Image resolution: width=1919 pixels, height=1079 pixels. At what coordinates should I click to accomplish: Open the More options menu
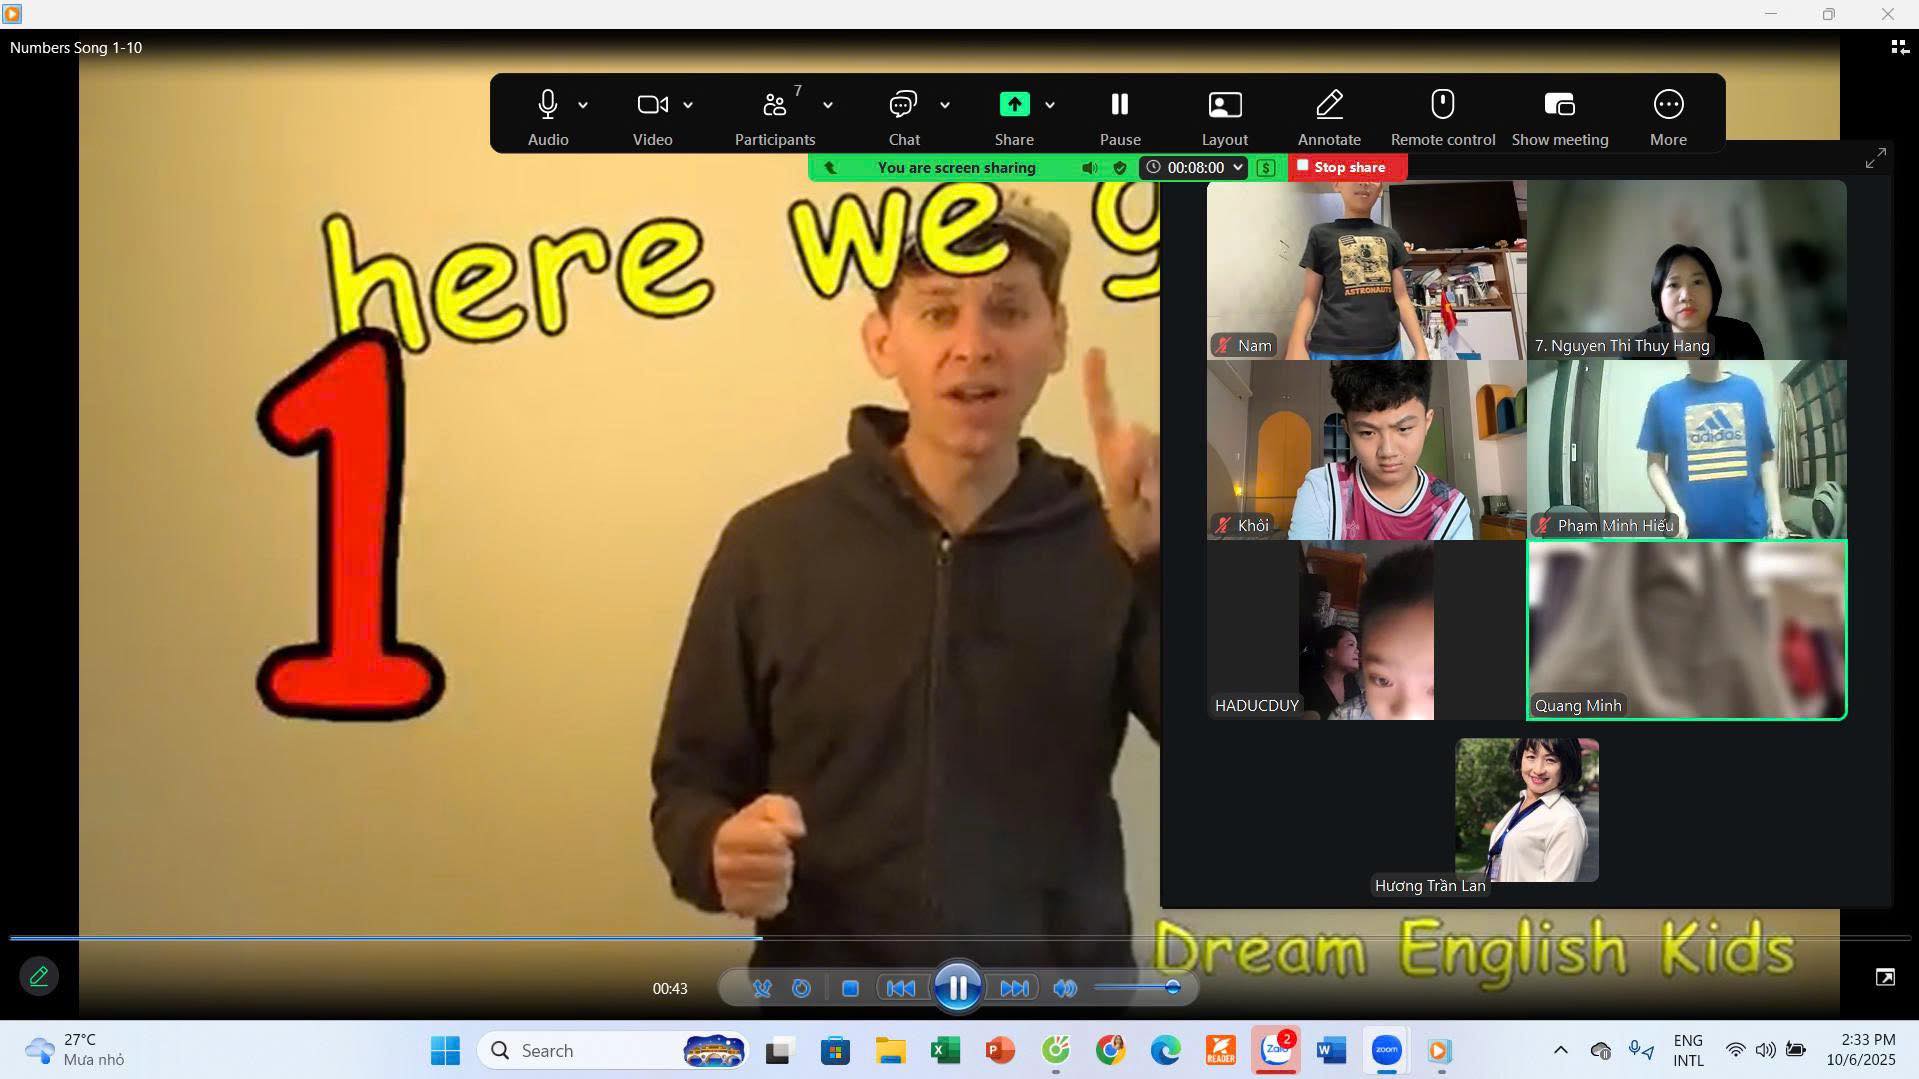click(x=1667, y=115)
